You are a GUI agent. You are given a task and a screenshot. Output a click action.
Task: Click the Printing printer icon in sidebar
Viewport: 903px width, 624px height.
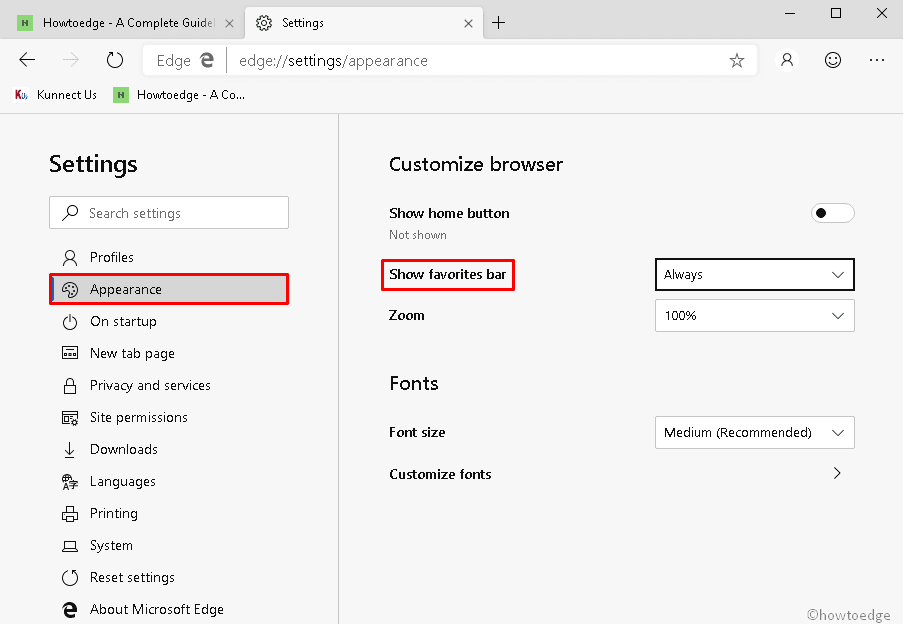[x=69, y=513]
